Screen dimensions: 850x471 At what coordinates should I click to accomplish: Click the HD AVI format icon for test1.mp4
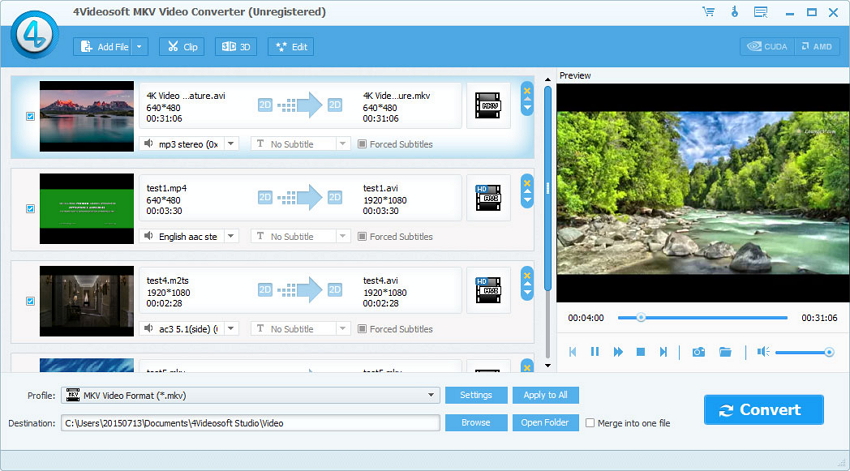click(488, 198)
